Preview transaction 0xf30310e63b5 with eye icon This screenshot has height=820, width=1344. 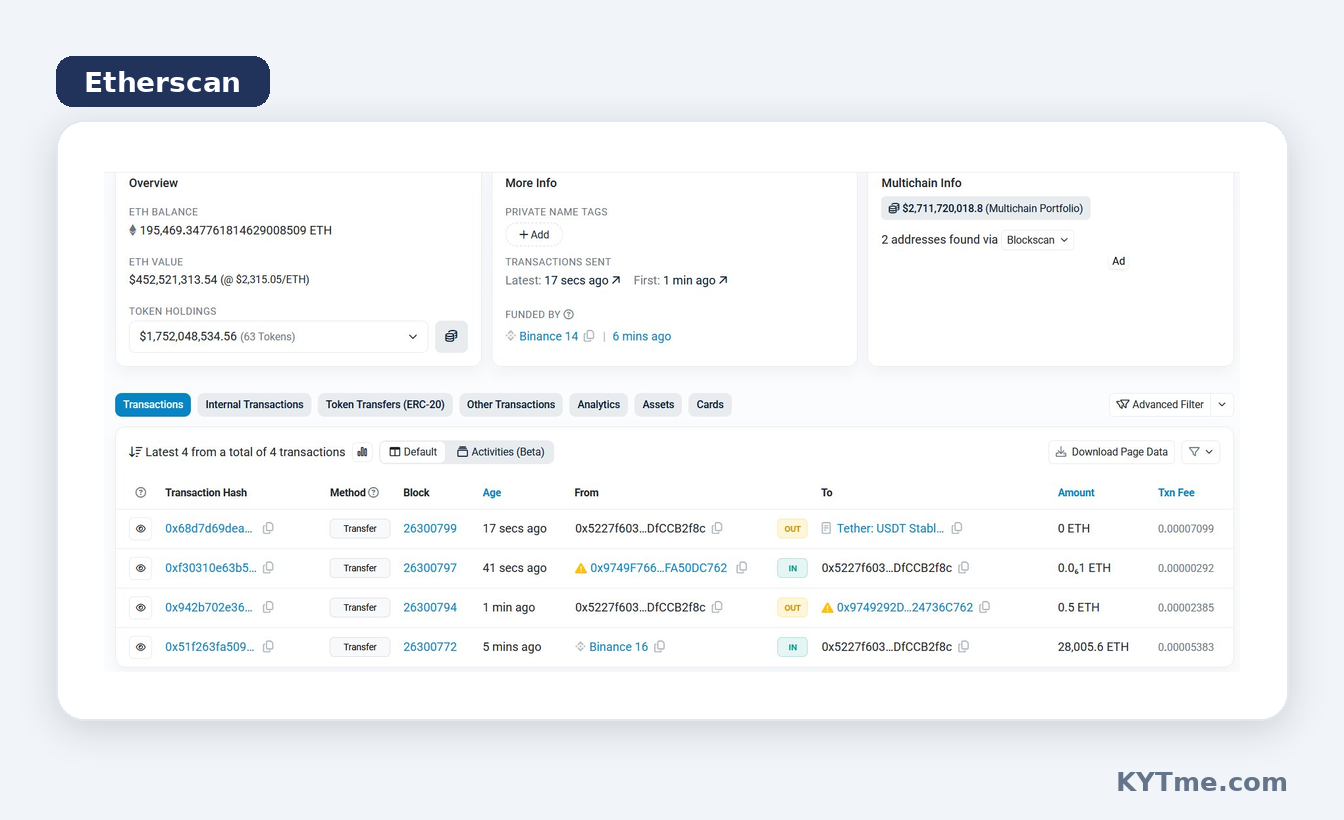tap(141, 568)
